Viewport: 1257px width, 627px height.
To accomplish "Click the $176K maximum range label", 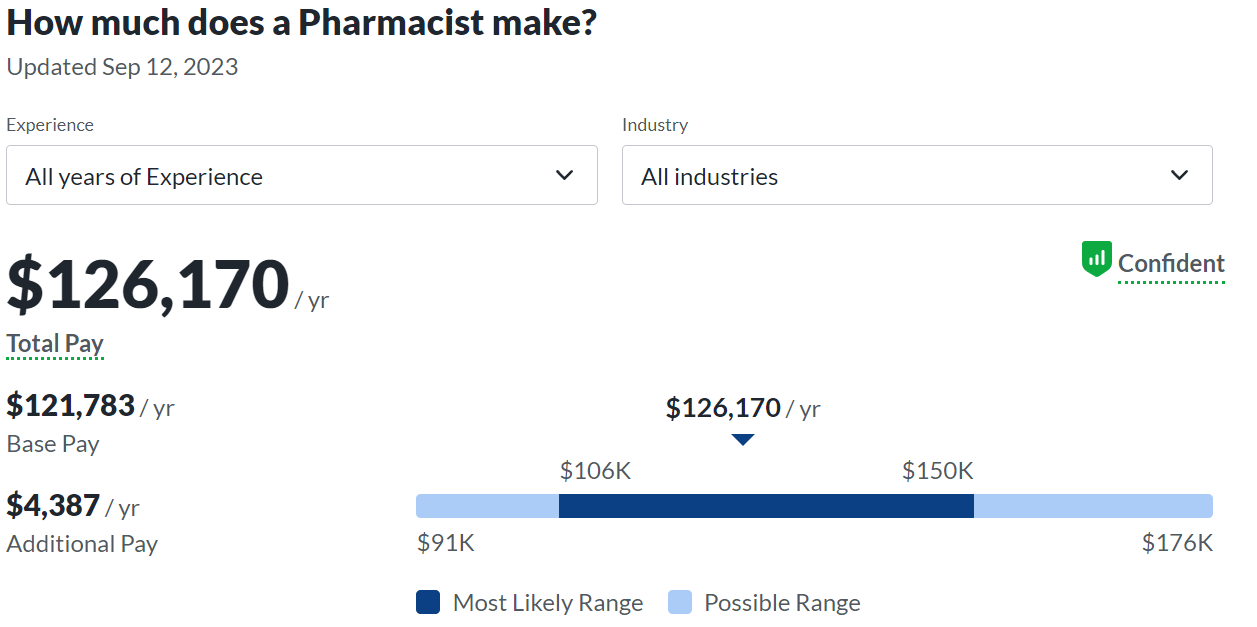I will [x=1177, y=543].
